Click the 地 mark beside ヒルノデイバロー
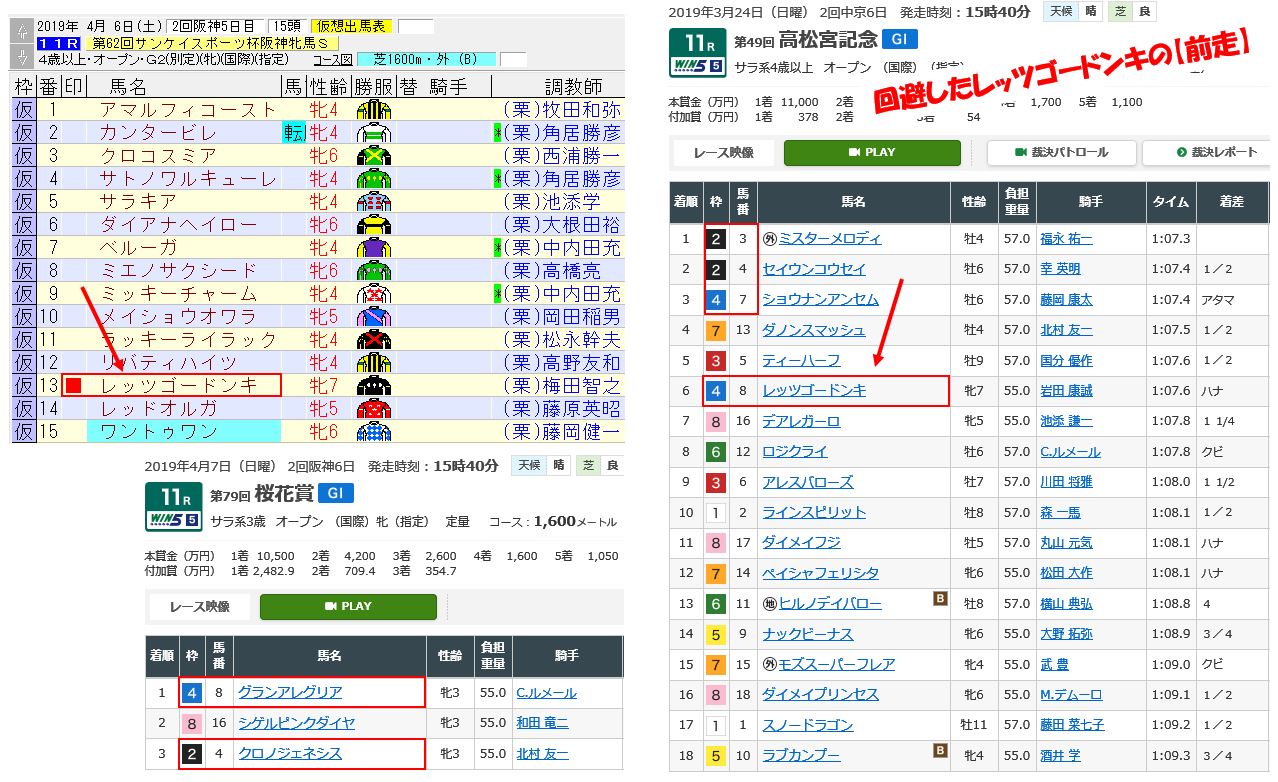The height and width of the screenshot is (782, 1278). pyautogui.click(x=769, y=604)
